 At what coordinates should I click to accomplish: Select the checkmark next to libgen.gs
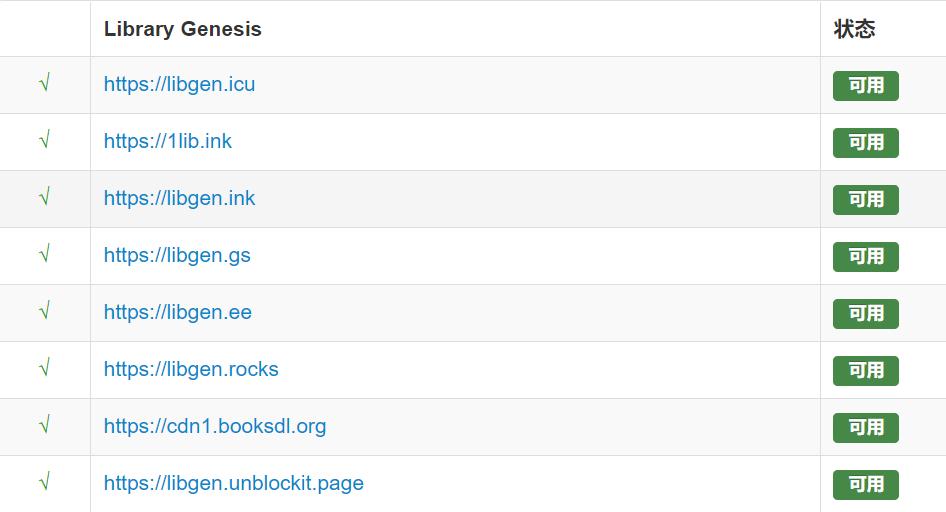tap(44, 255)
